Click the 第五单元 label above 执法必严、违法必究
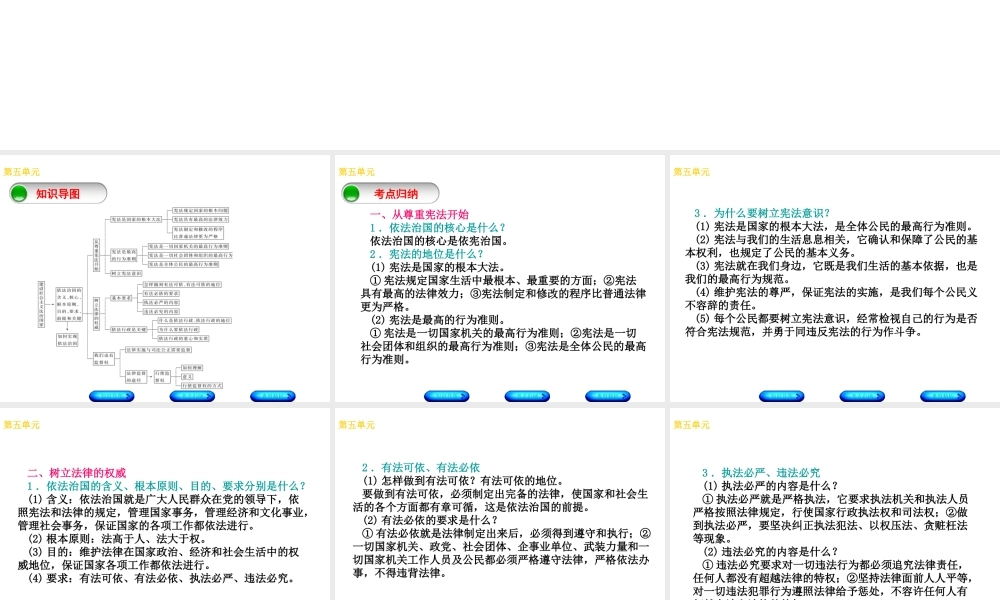This screenshot has width=1000, height=600. pyautogui.click(x=691, y=425)
